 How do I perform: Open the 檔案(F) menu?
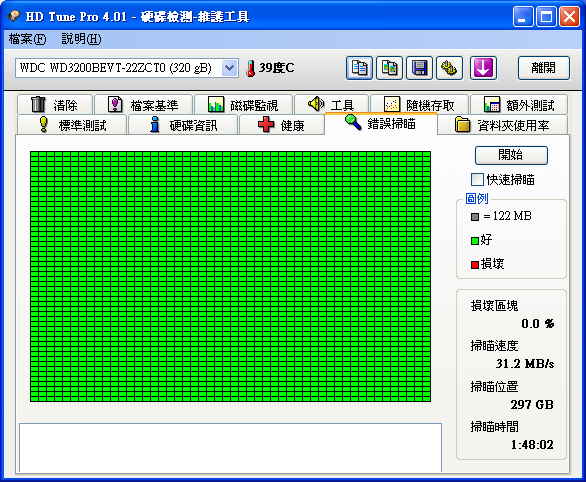click(27, 39)
